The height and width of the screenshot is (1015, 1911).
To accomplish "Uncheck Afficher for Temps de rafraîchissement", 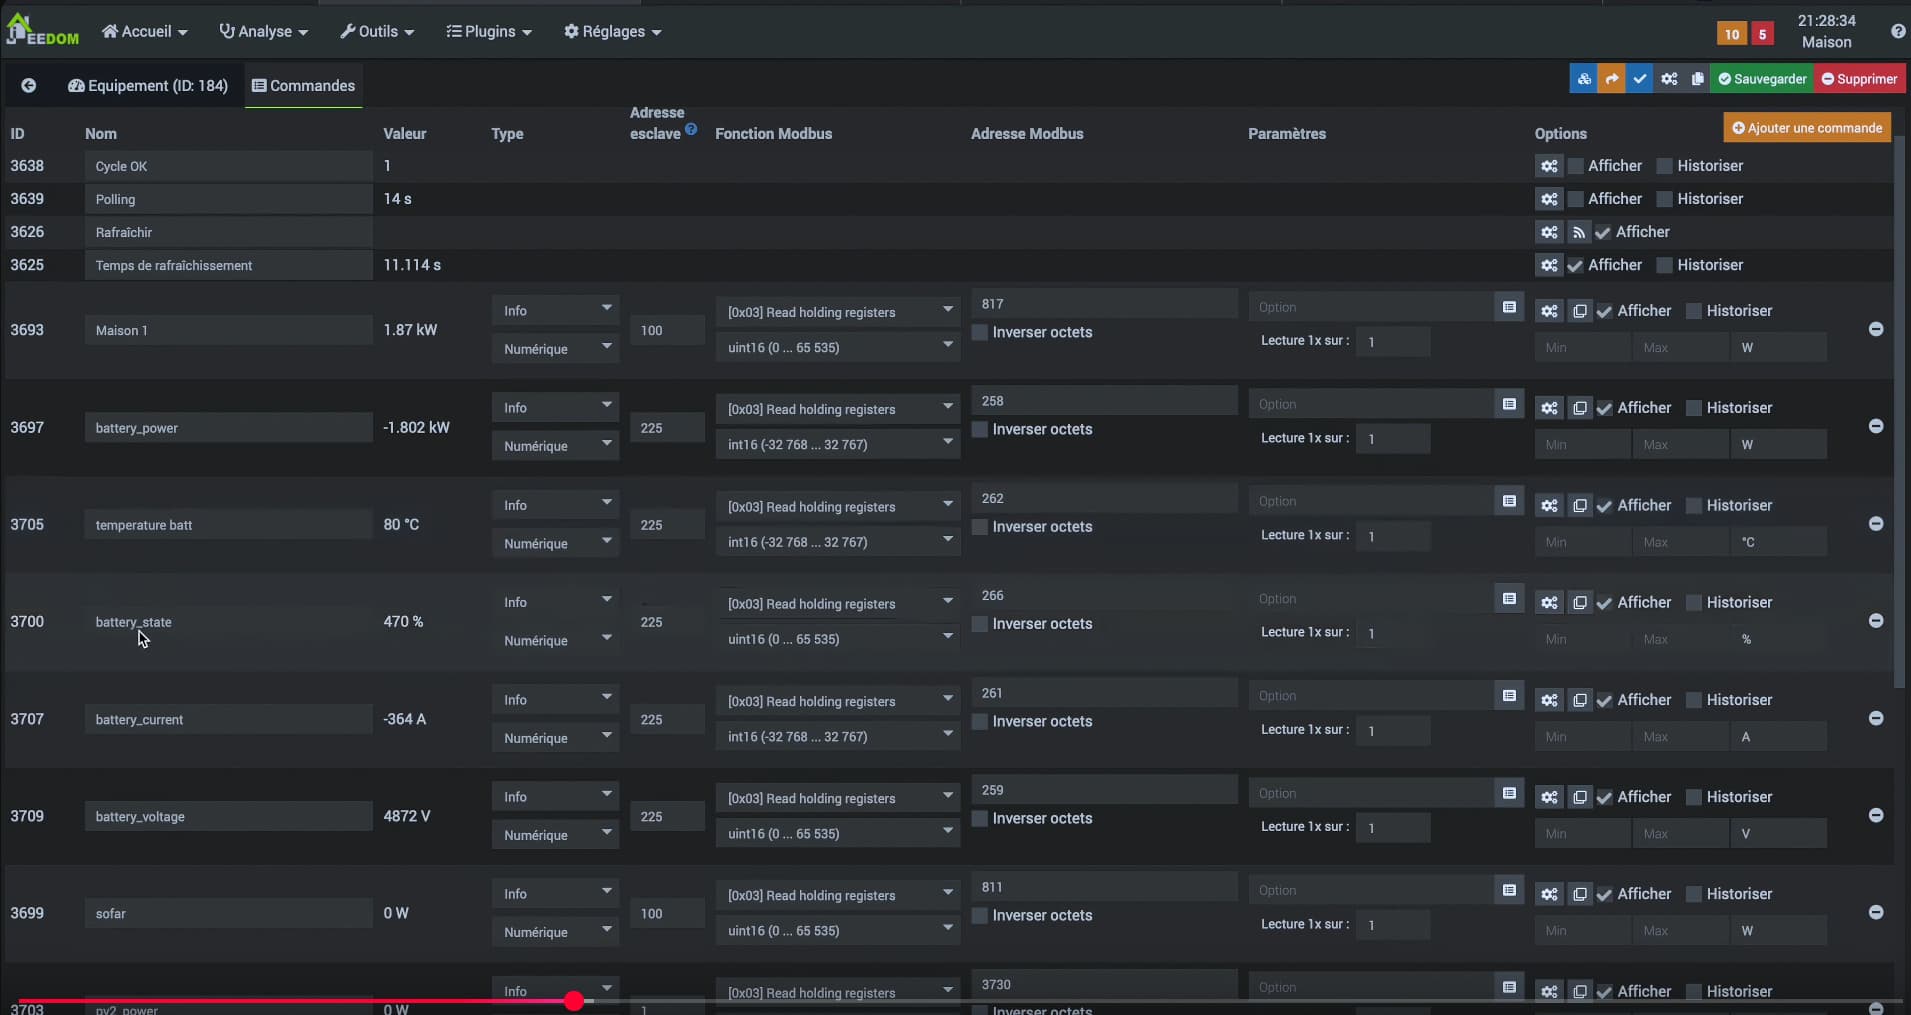I will pos(1575,265).
